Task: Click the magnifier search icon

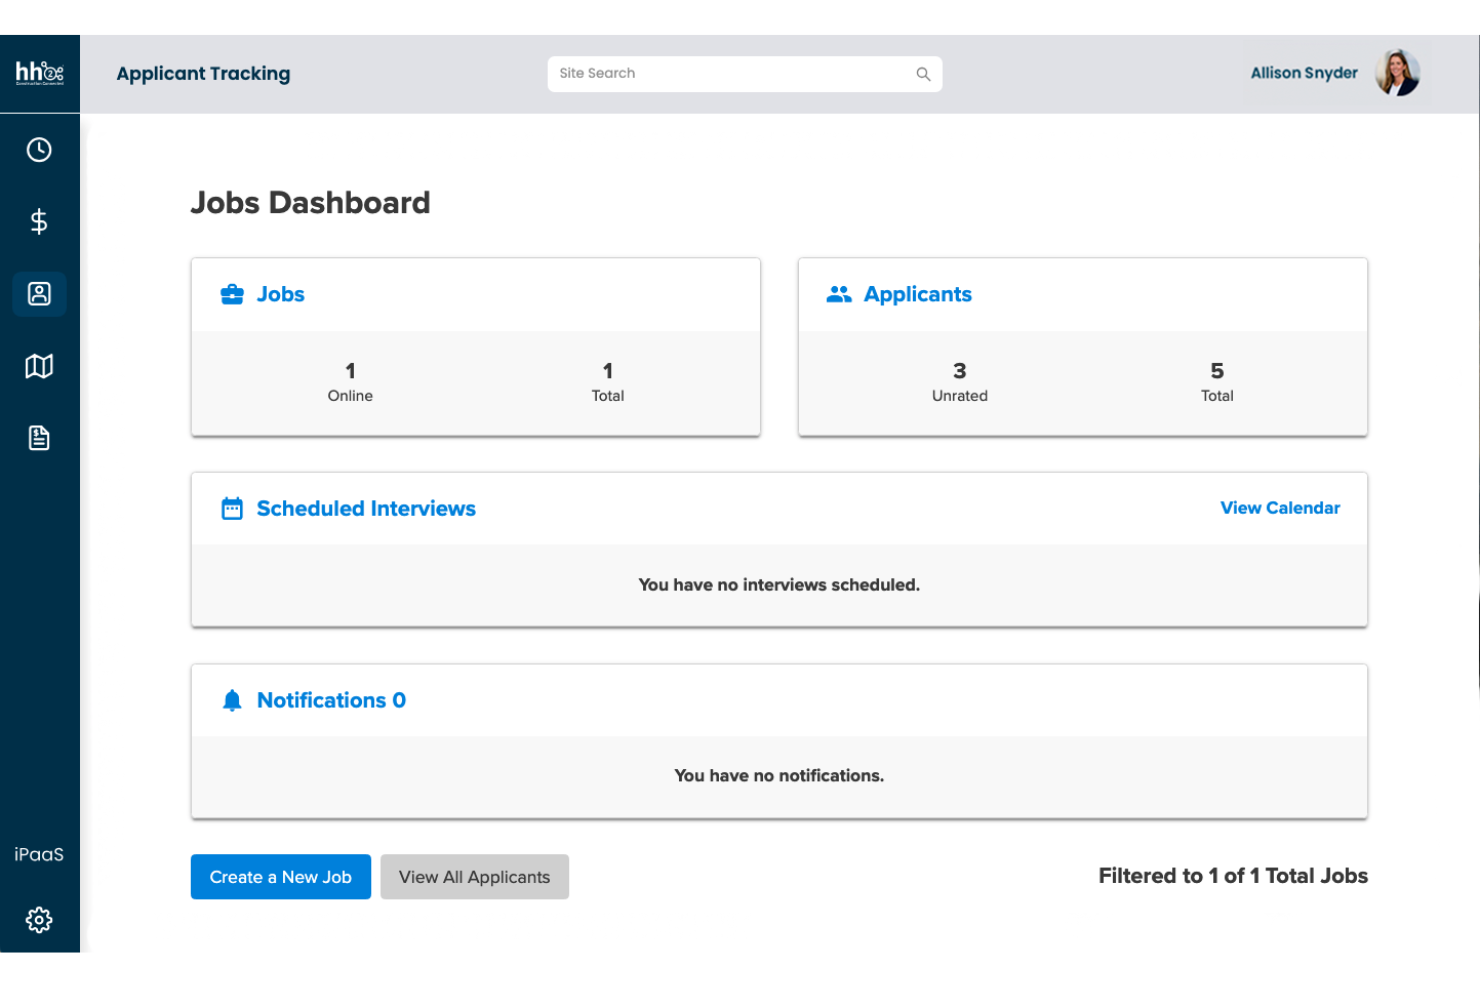Action: (923, 74)
